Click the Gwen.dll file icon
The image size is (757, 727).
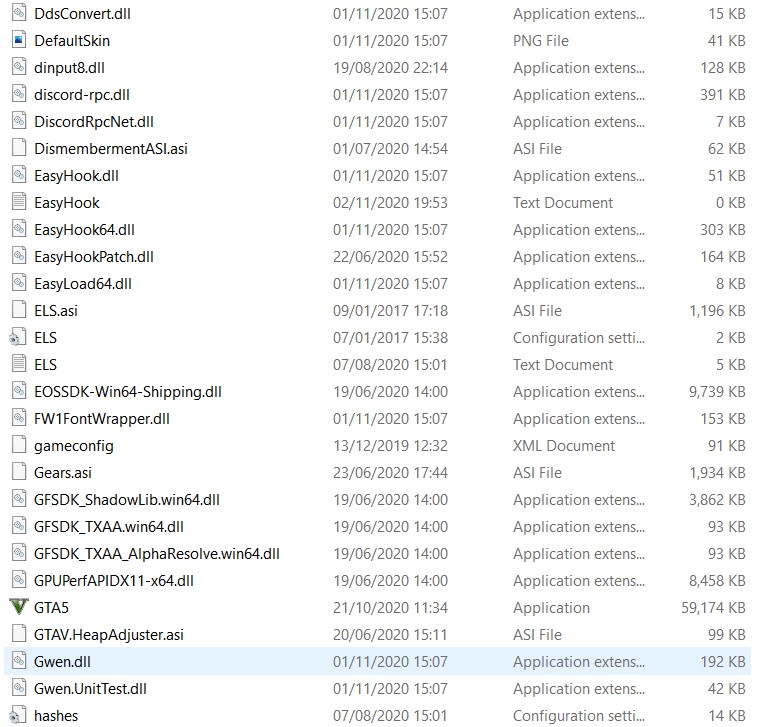click(x=19, y=660)
